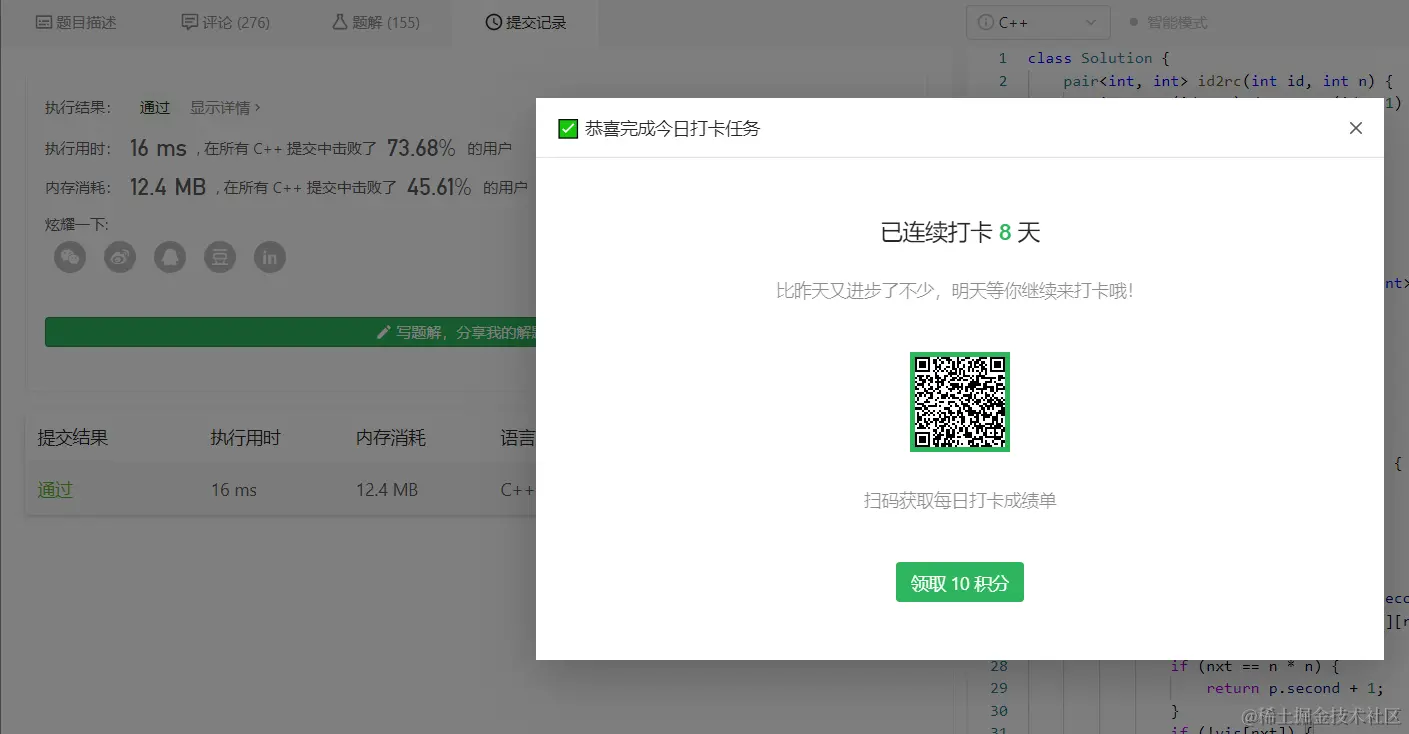The width and height of the screenshot is (1409, 734).
Task: Click the 执行用时 column header
Action: 246,438
